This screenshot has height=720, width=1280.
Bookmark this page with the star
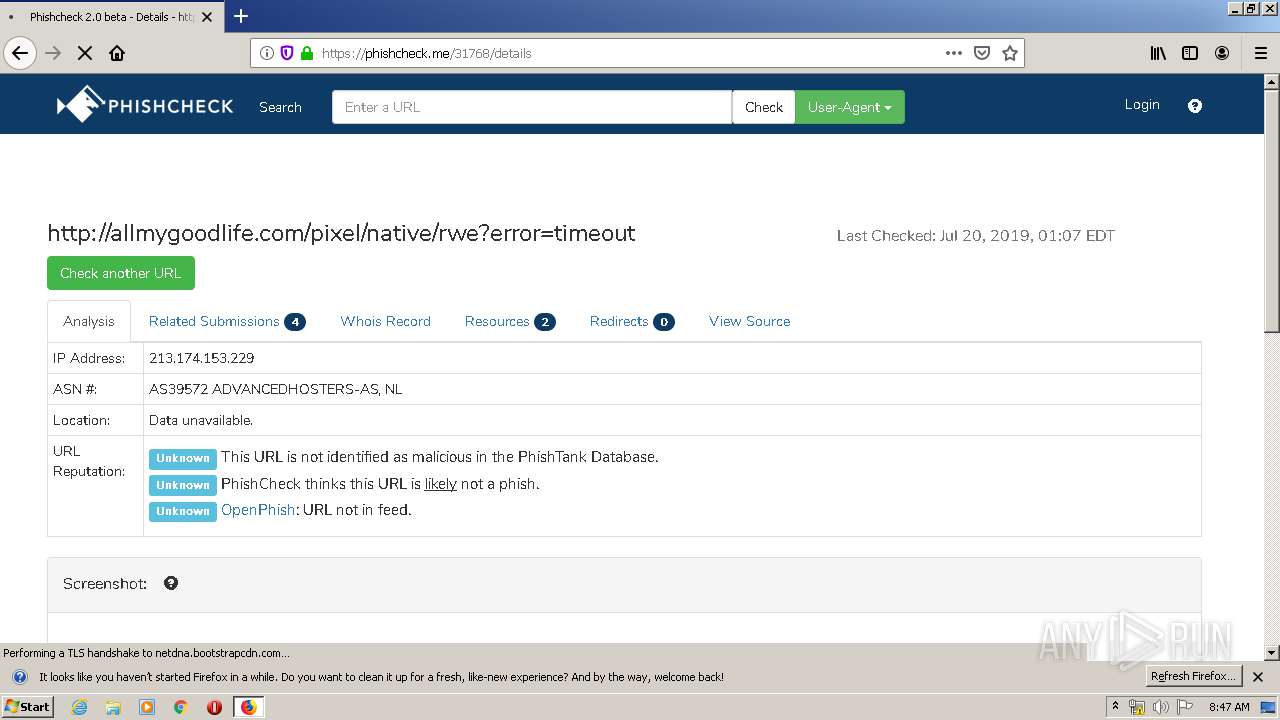coord(1010,53)
